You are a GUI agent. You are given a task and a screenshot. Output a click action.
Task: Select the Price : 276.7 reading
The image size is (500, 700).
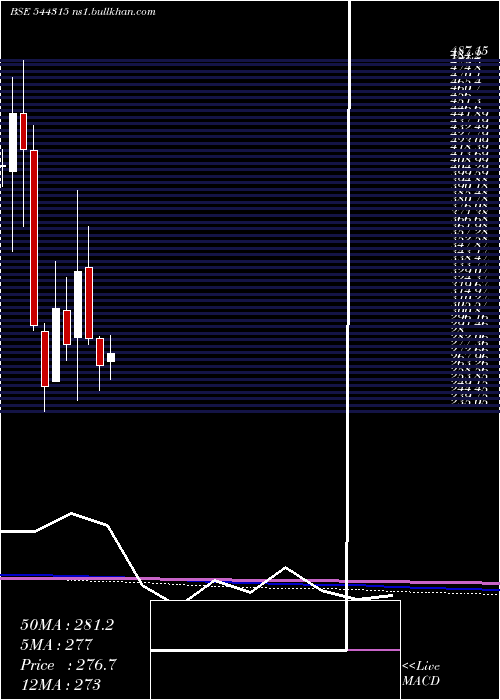click(x=68, y=665)
